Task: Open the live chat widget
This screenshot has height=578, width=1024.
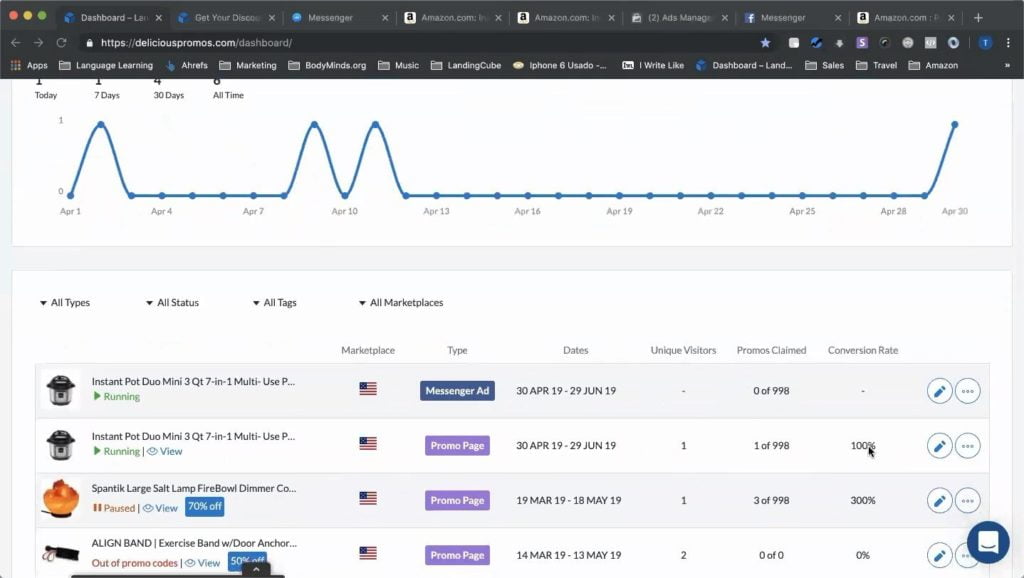Action: coord(988,542)
